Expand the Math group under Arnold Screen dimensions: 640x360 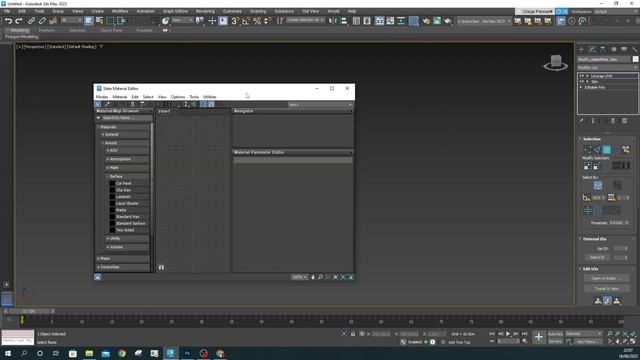(x=127, y=168)
